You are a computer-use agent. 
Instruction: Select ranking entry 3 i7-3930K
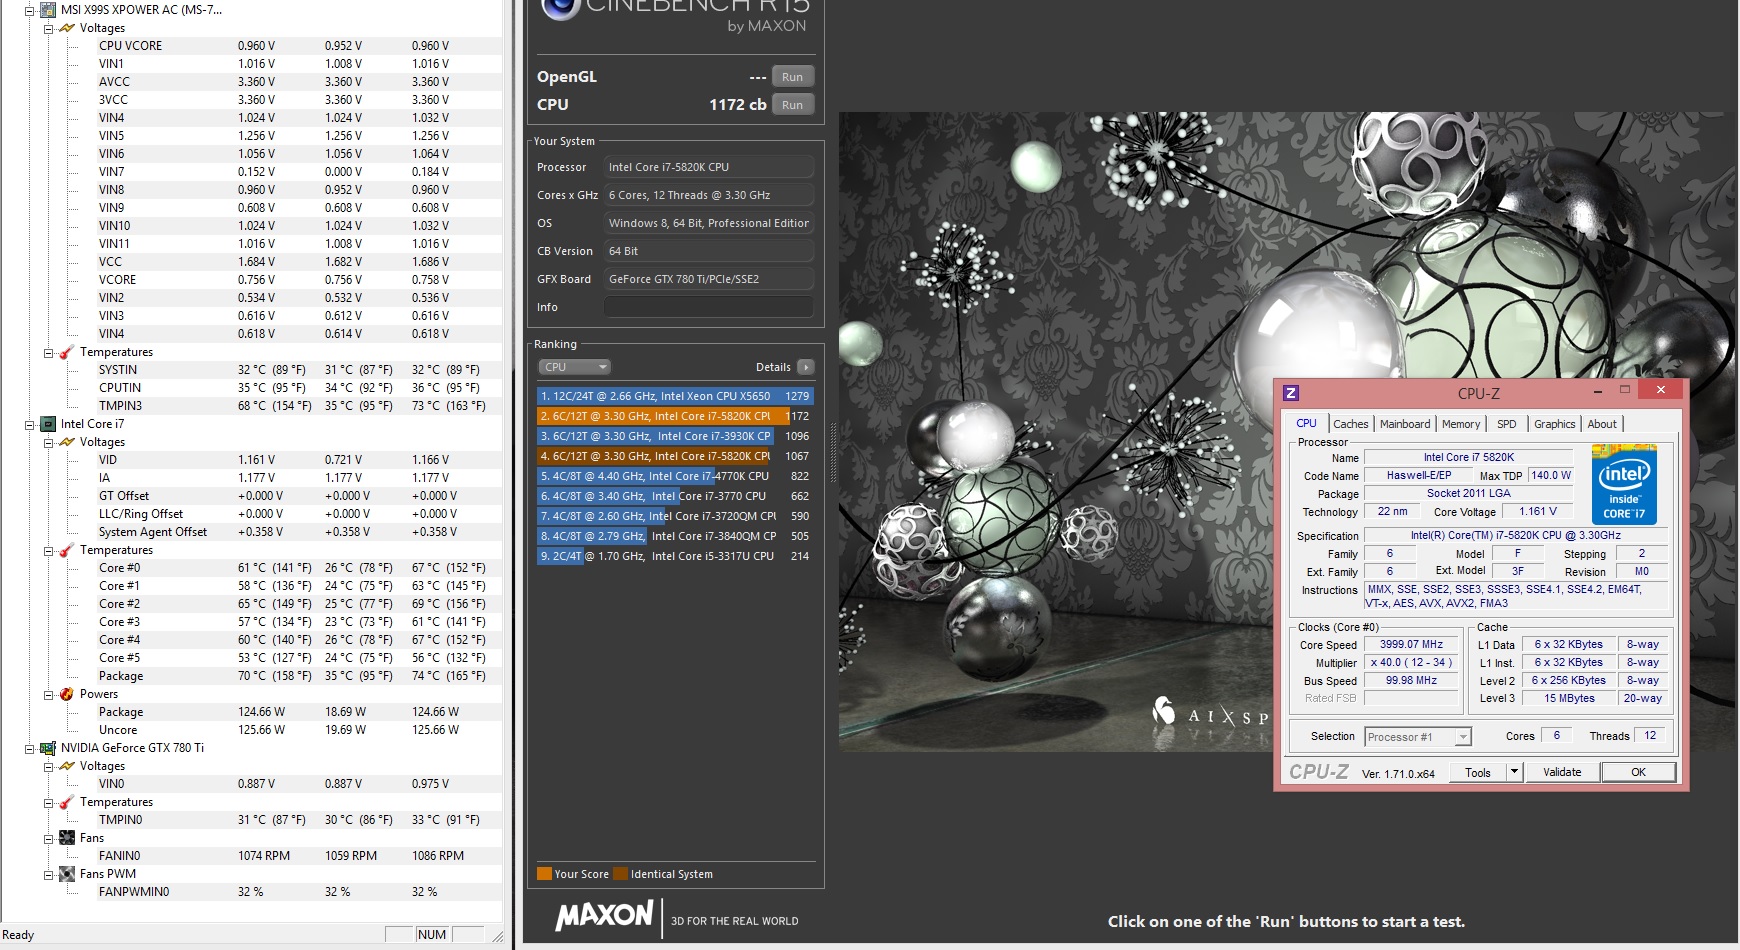675,436
